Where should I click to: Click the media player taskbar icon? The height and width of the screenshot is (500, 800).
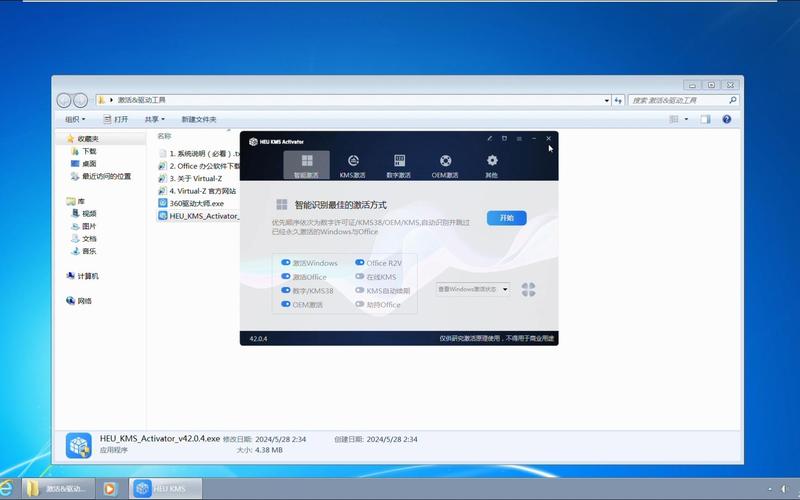pos(109,489)
